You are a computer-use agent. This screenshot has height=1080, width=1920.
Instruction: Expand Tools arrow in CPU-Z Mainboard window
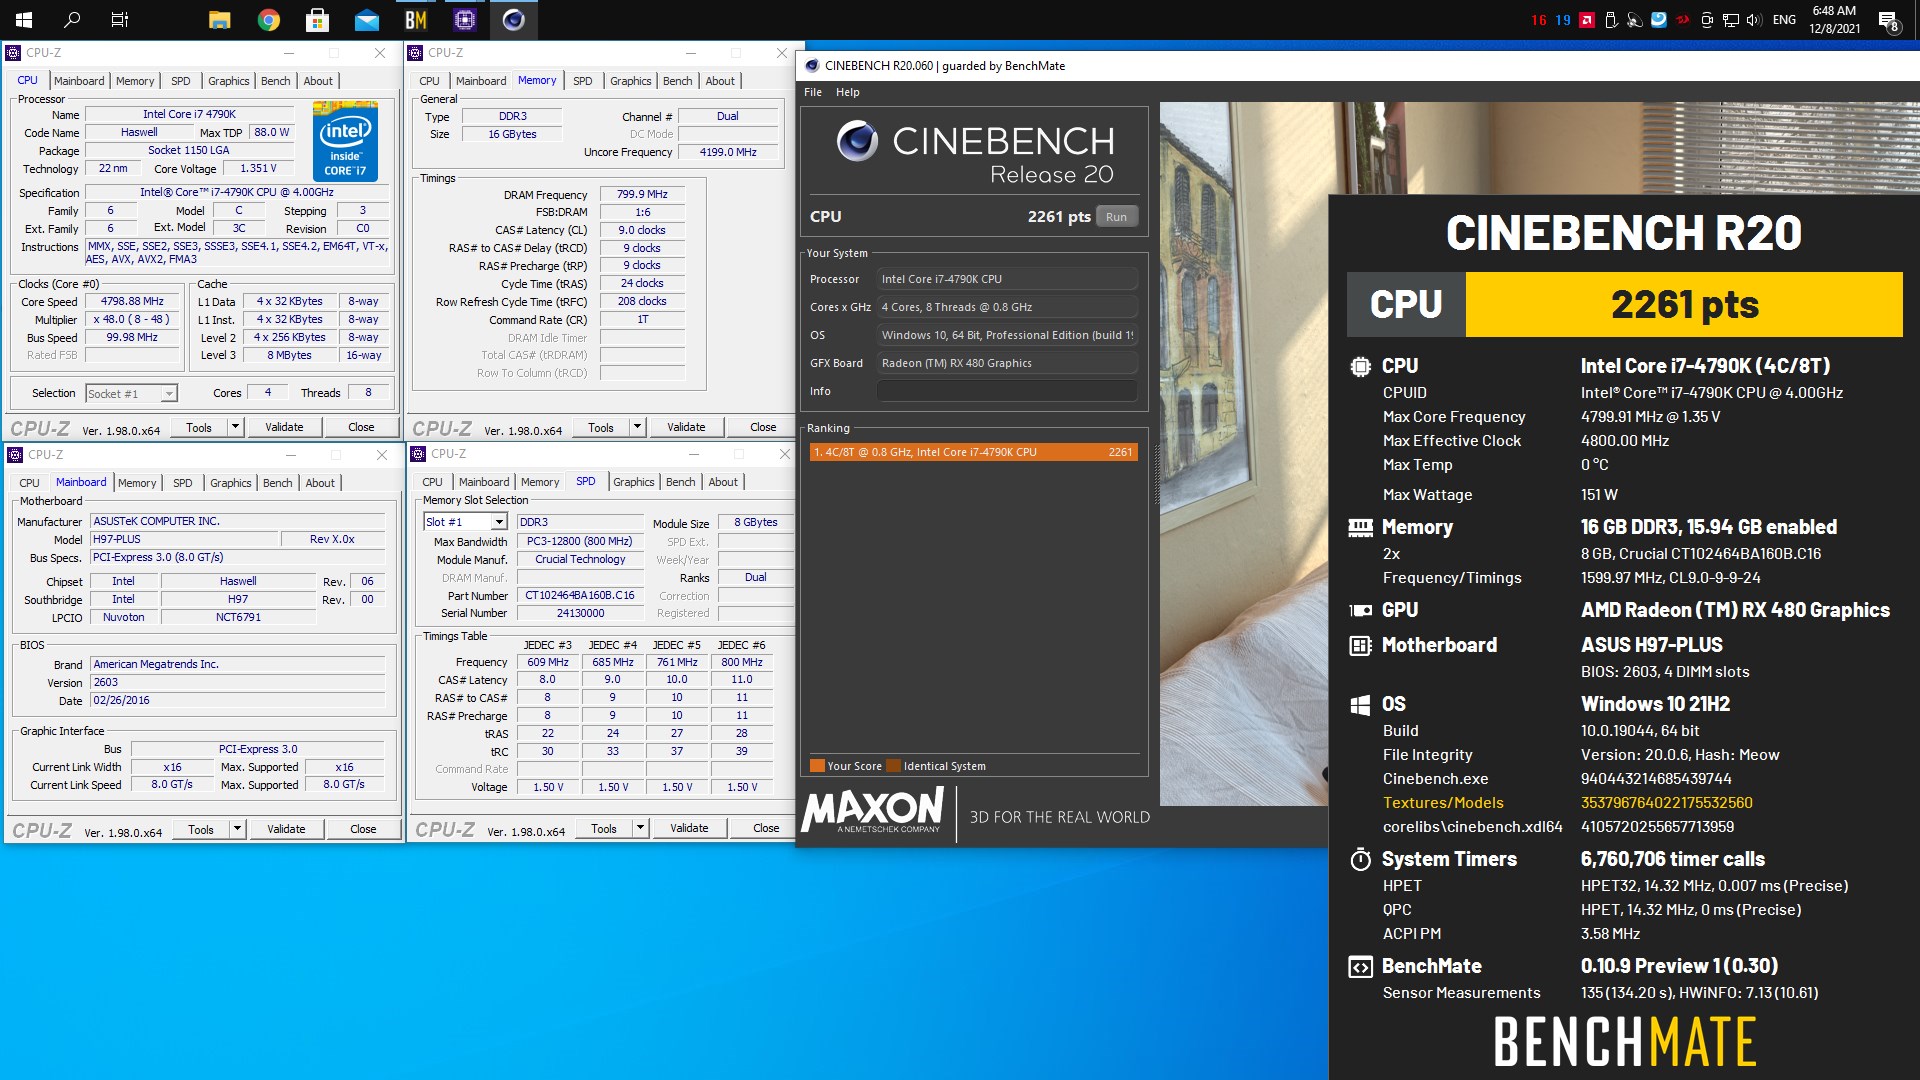coord(237,829)
